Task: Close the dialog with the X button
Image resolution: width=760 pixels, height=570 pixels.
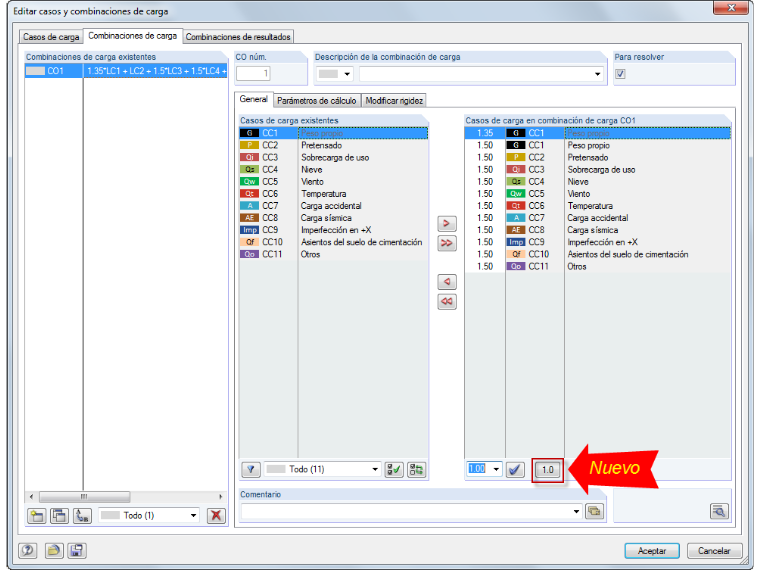Action: 731,8
